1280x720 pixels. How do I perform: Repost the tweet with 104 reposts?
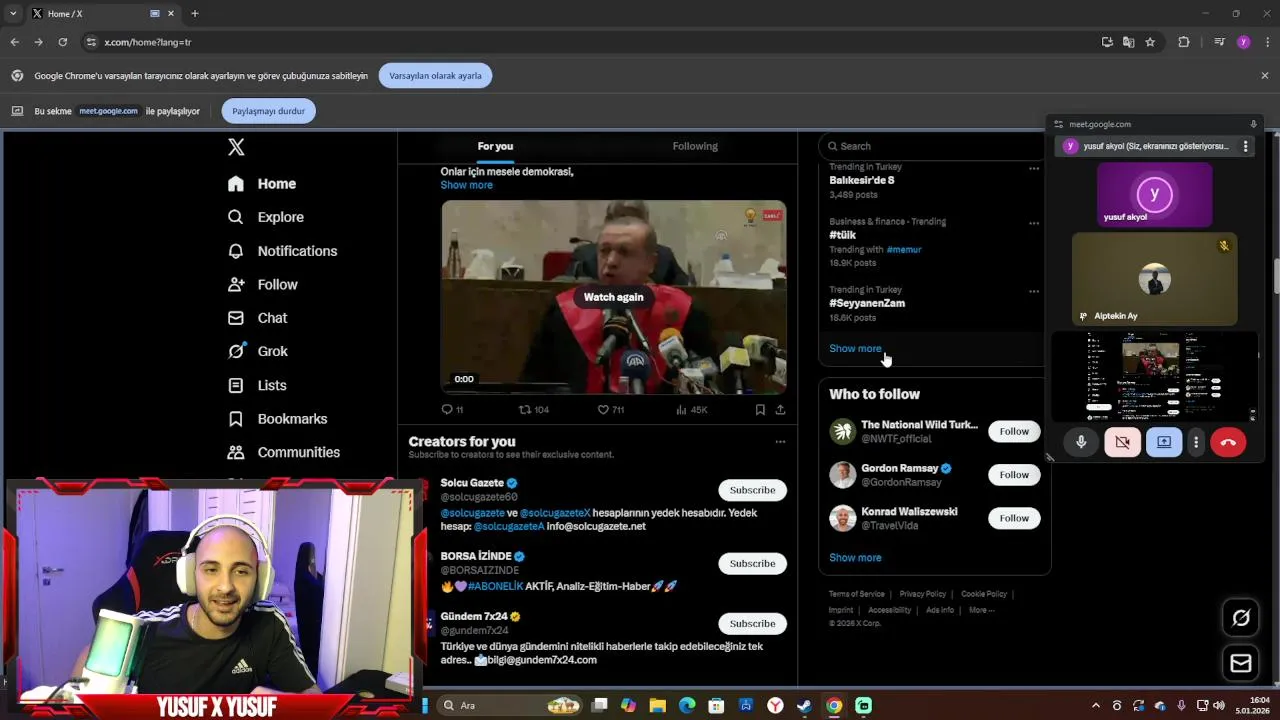click(534, 410)
